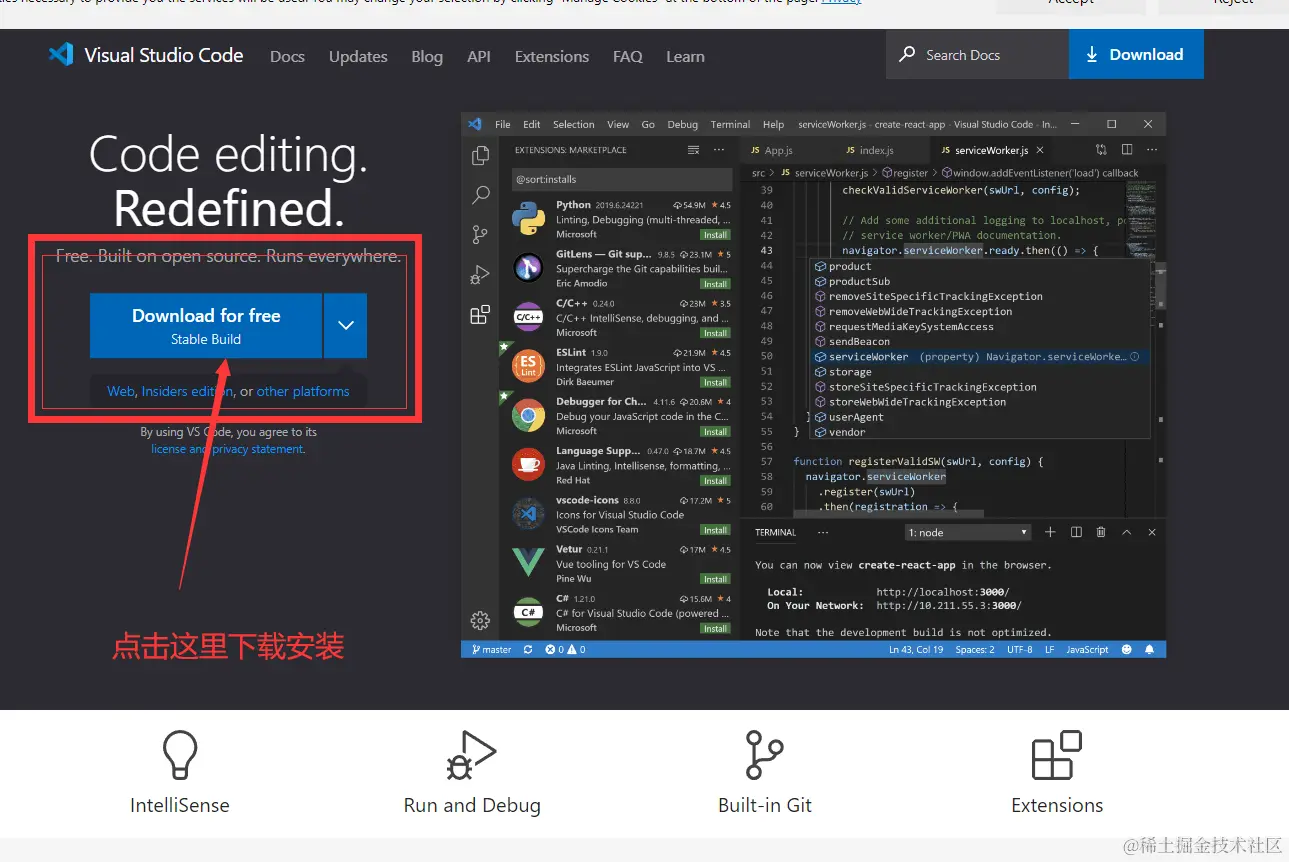The width and height of the screenshot is (1289, 862).
Task: Click the magnifier icon in Search Docs
Action: click(x=907, y=55)
